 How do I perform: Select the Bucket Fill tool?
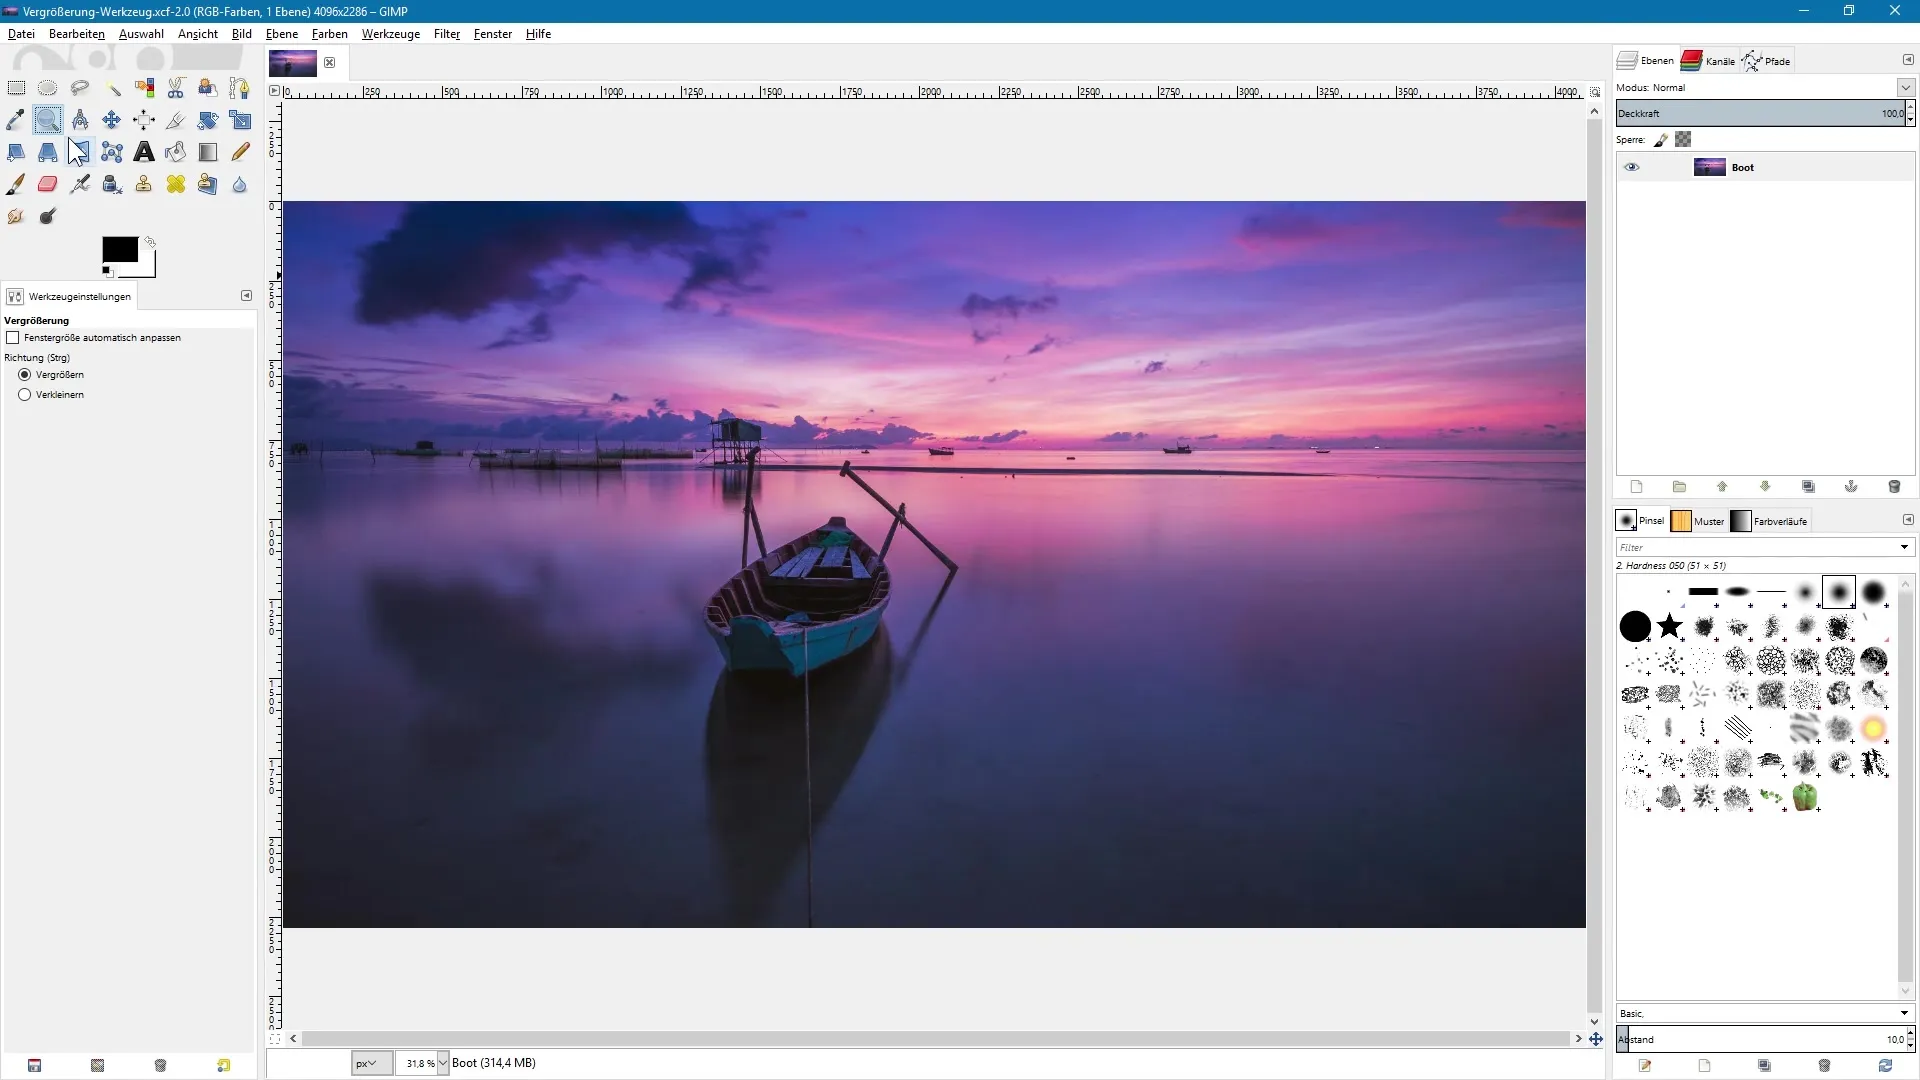click(x=176, y=152)
